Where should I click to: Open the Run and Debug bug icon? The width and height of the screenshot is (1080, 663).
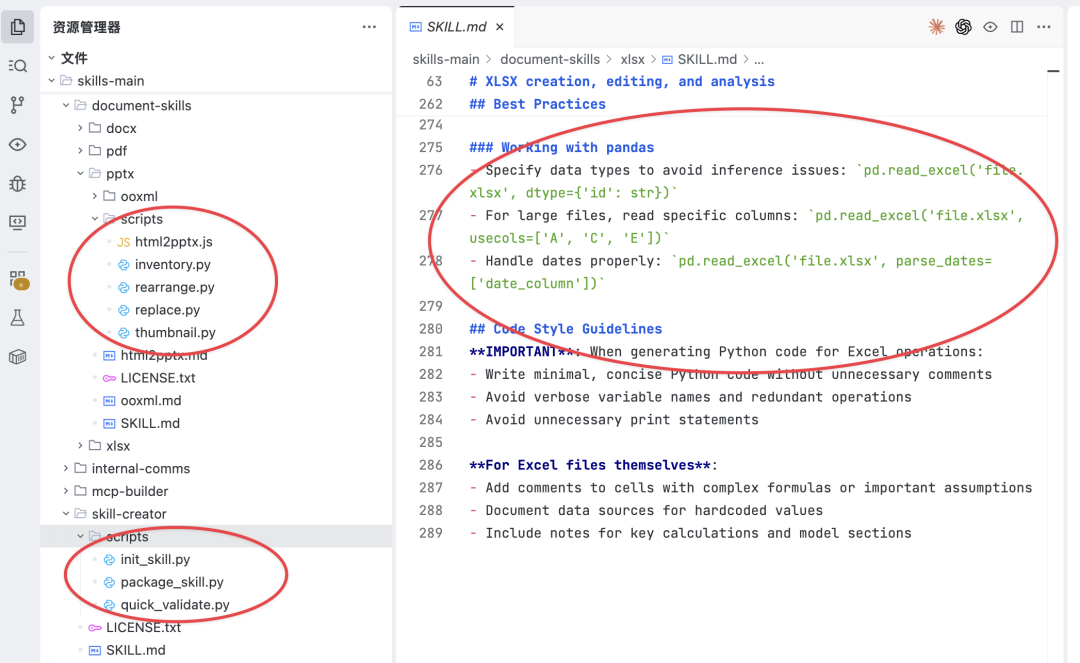click(x=18, y=183)
